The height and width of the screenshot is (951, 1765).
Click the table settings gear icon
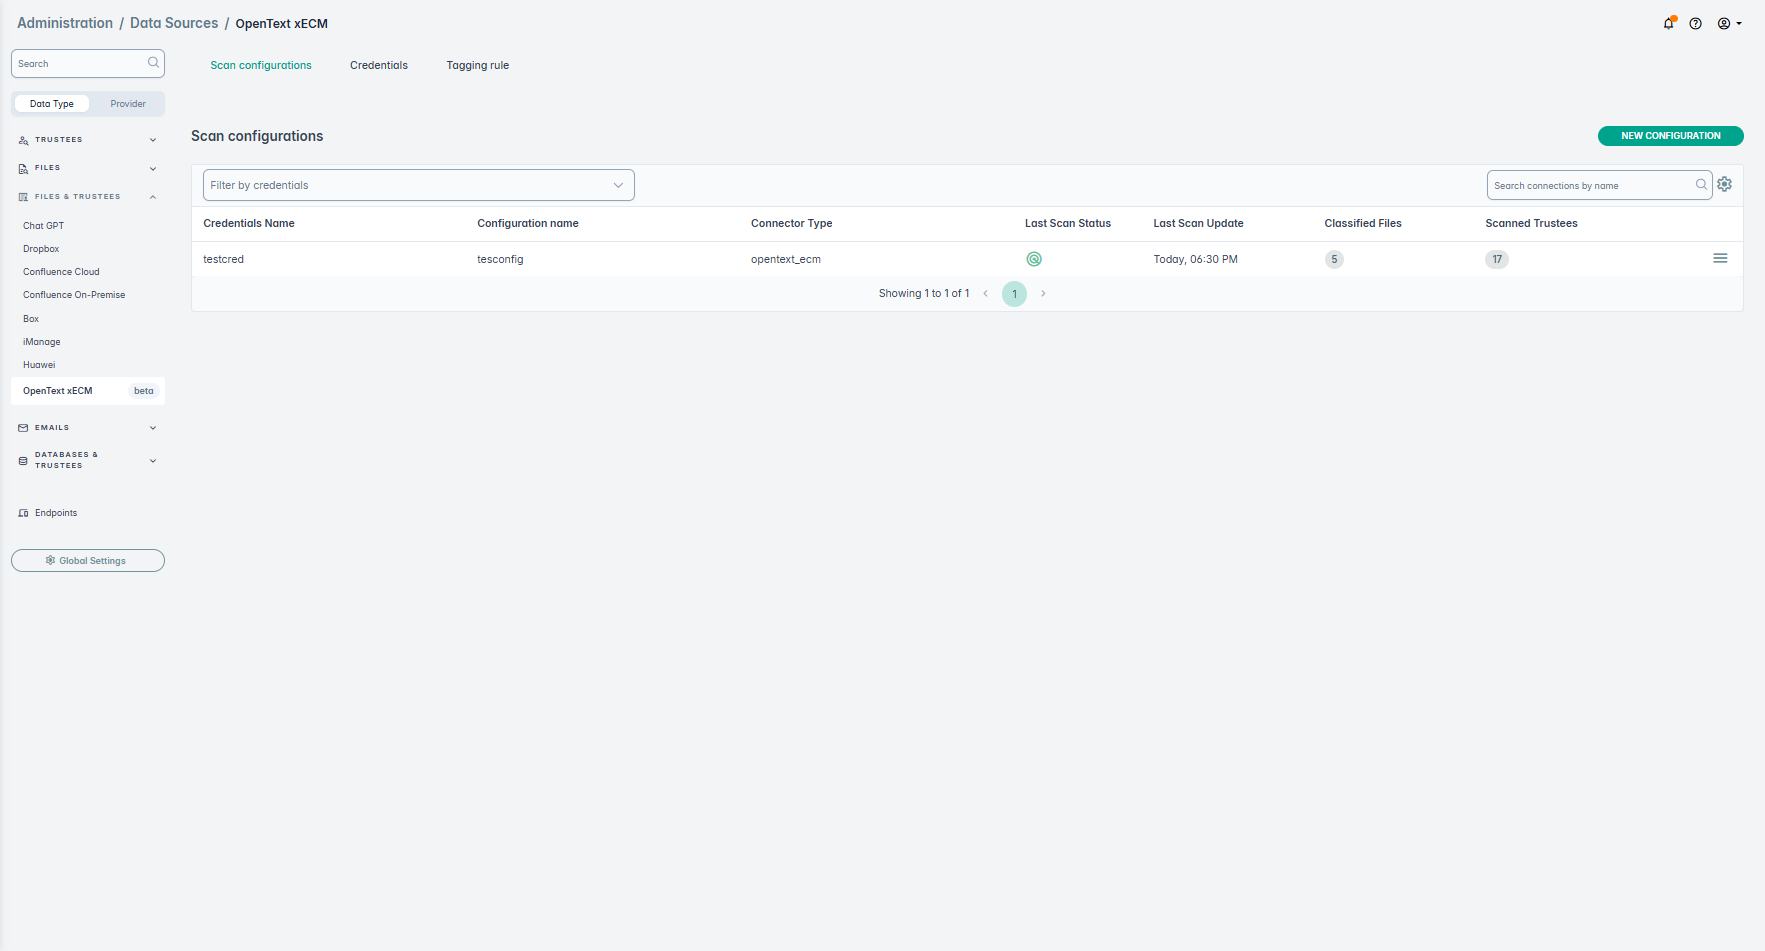1725,184
